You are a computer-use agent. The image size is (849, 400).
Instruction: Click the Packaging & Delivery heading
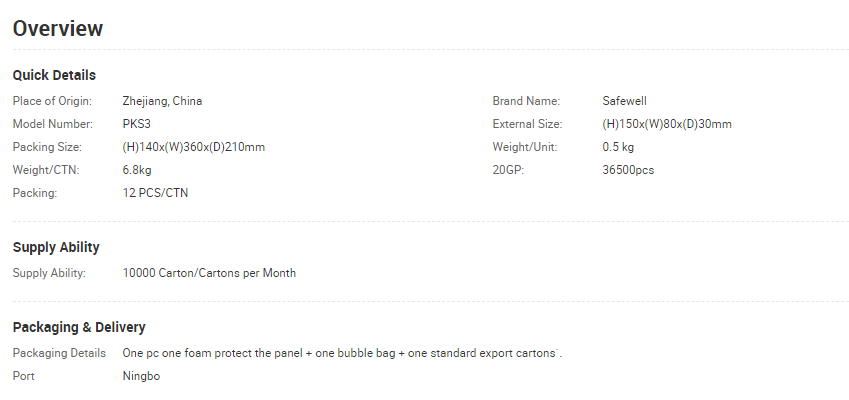click(79, 327)
